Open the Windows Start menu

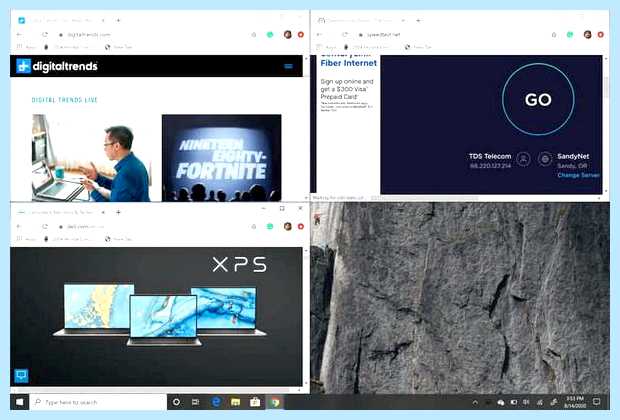19,402
